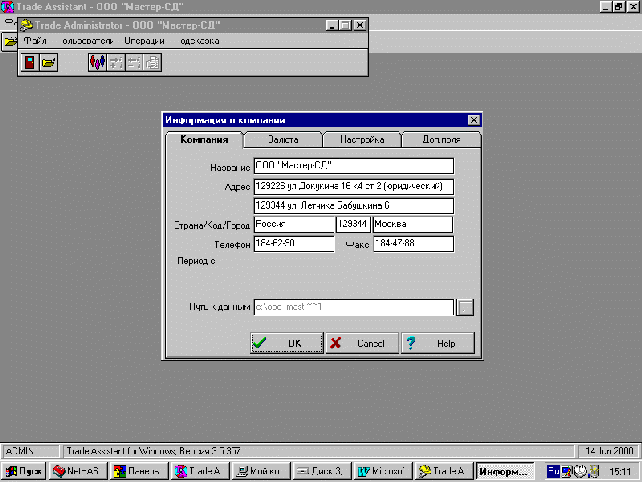This screenshot has height=483, width=643.
Task: Click the ADMIN status bar field
Action: click(31, 451)
